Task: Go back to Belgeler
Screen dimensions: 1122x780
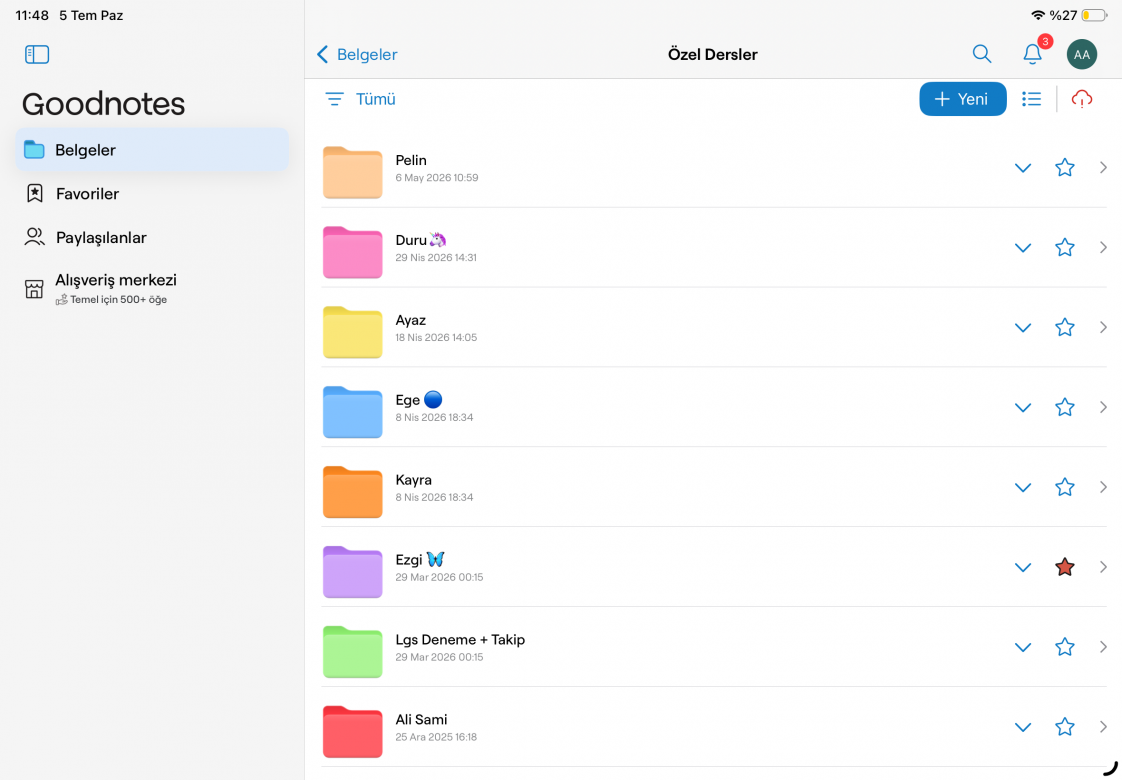Action: [x=357, y=54]
